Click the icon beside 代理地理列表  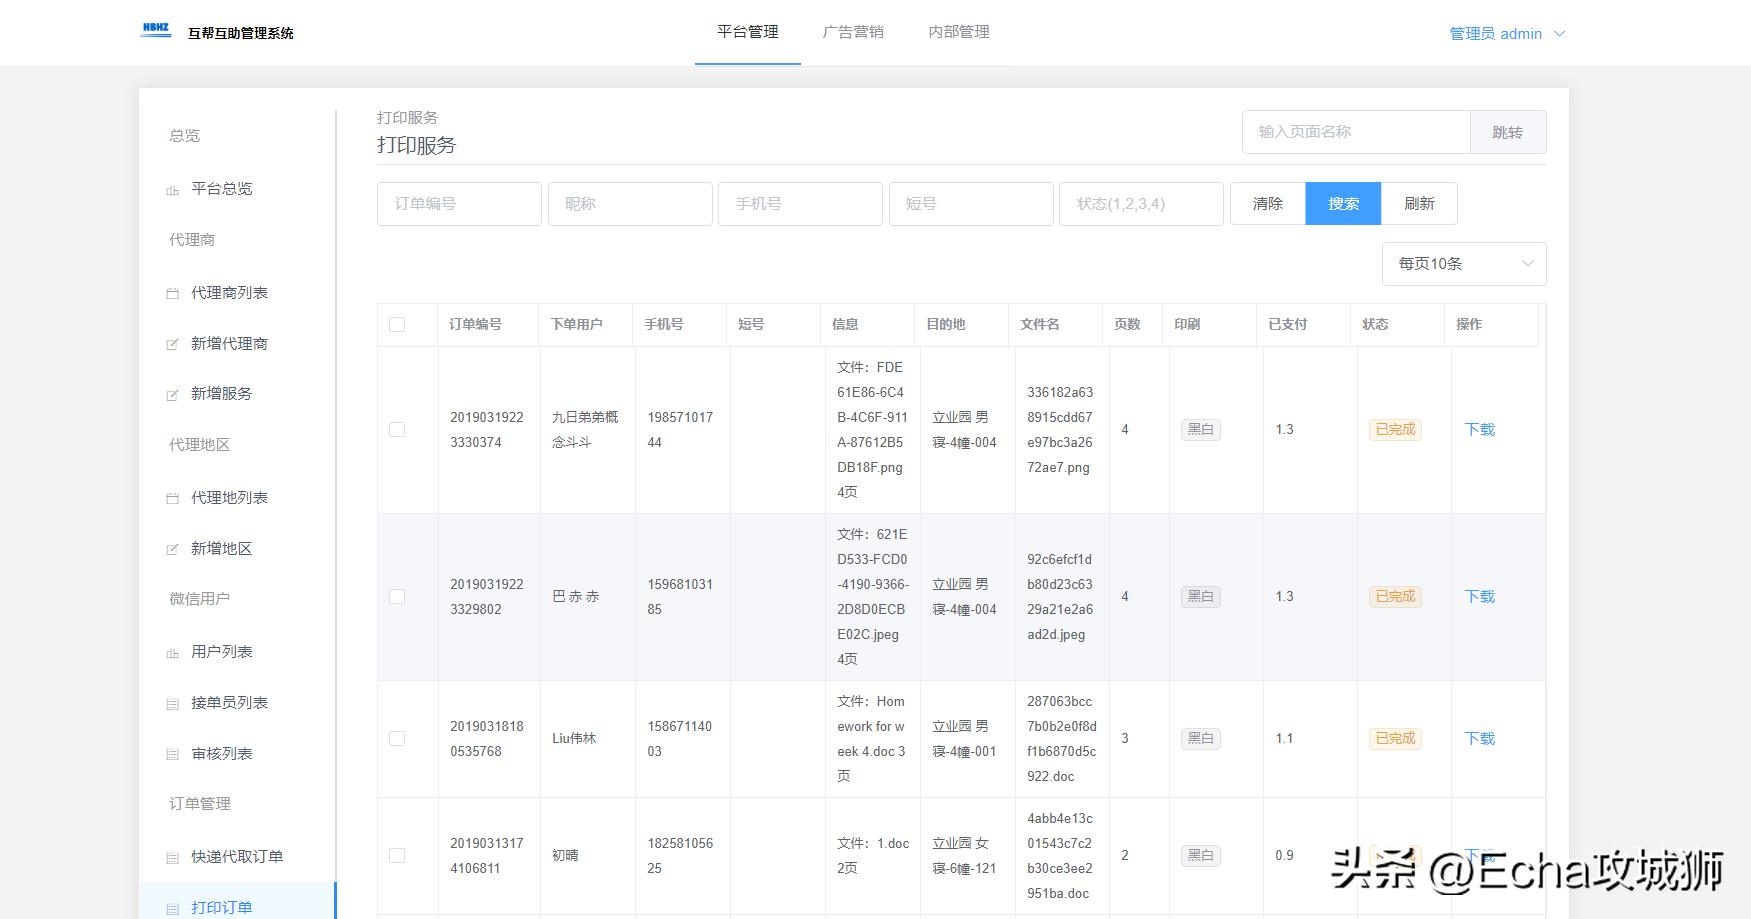point(173,497)
